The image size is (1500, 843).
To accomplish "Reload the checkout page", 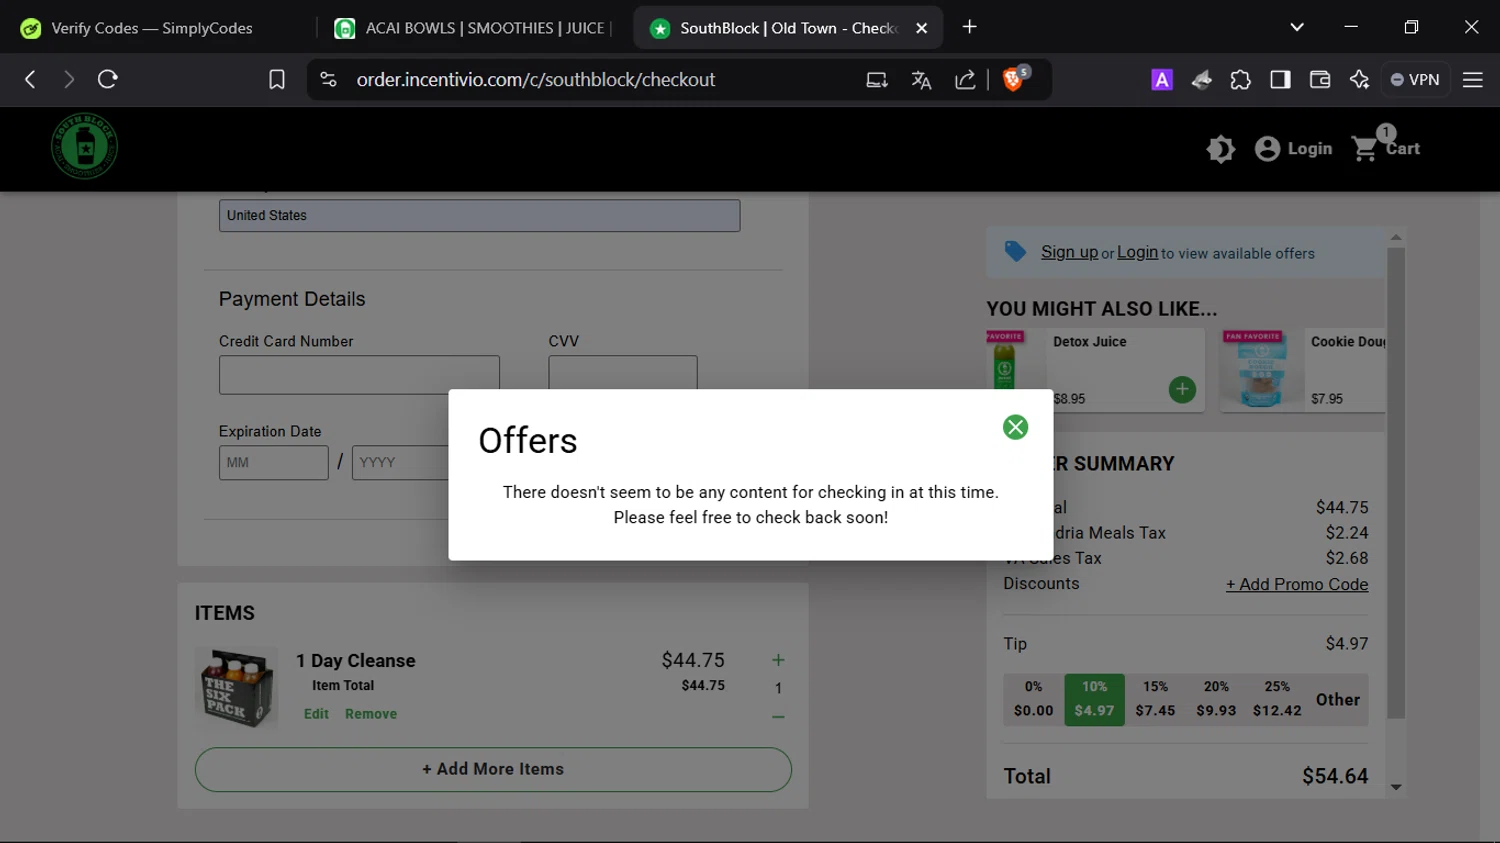I will tap(108, 79).
